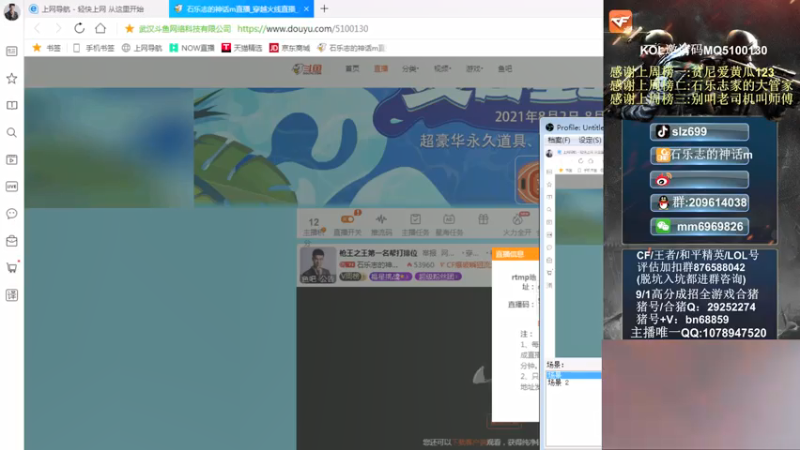Open the shopping cart icon in sidebar

[x=12, y=268]
